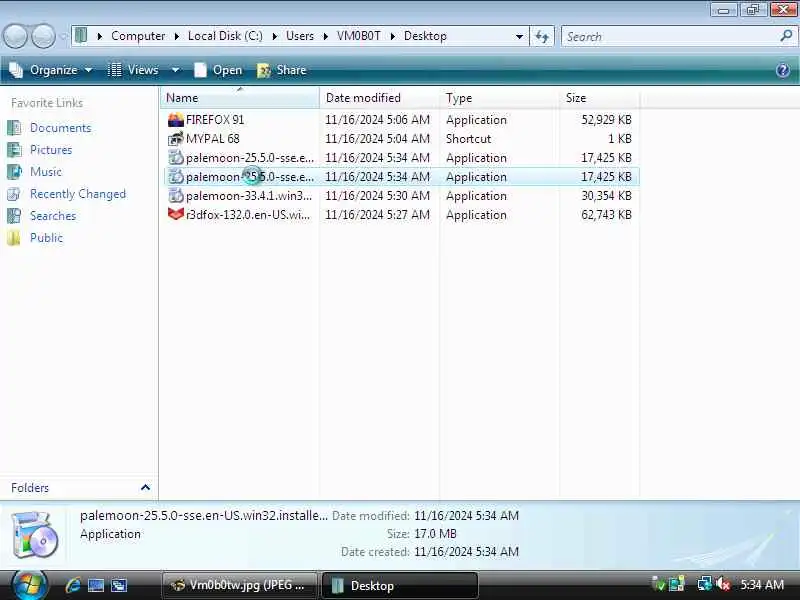800x600 pixels.
Task: Open the Organize menu
Action: (51, 70)
